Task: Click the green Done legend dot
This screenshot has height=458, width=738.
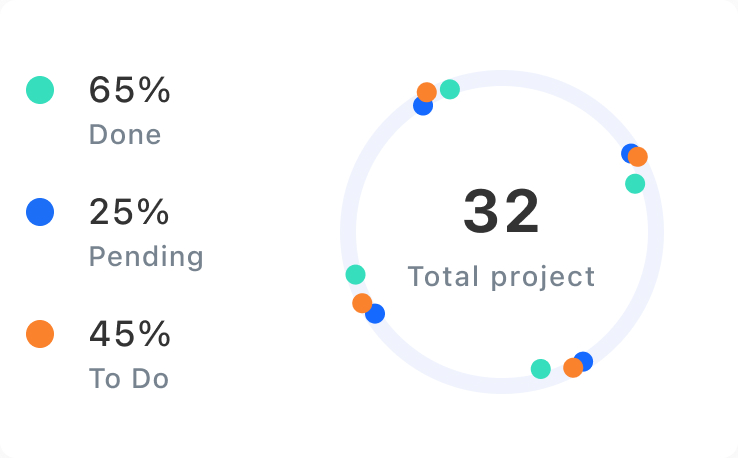Action: (40, 90)
